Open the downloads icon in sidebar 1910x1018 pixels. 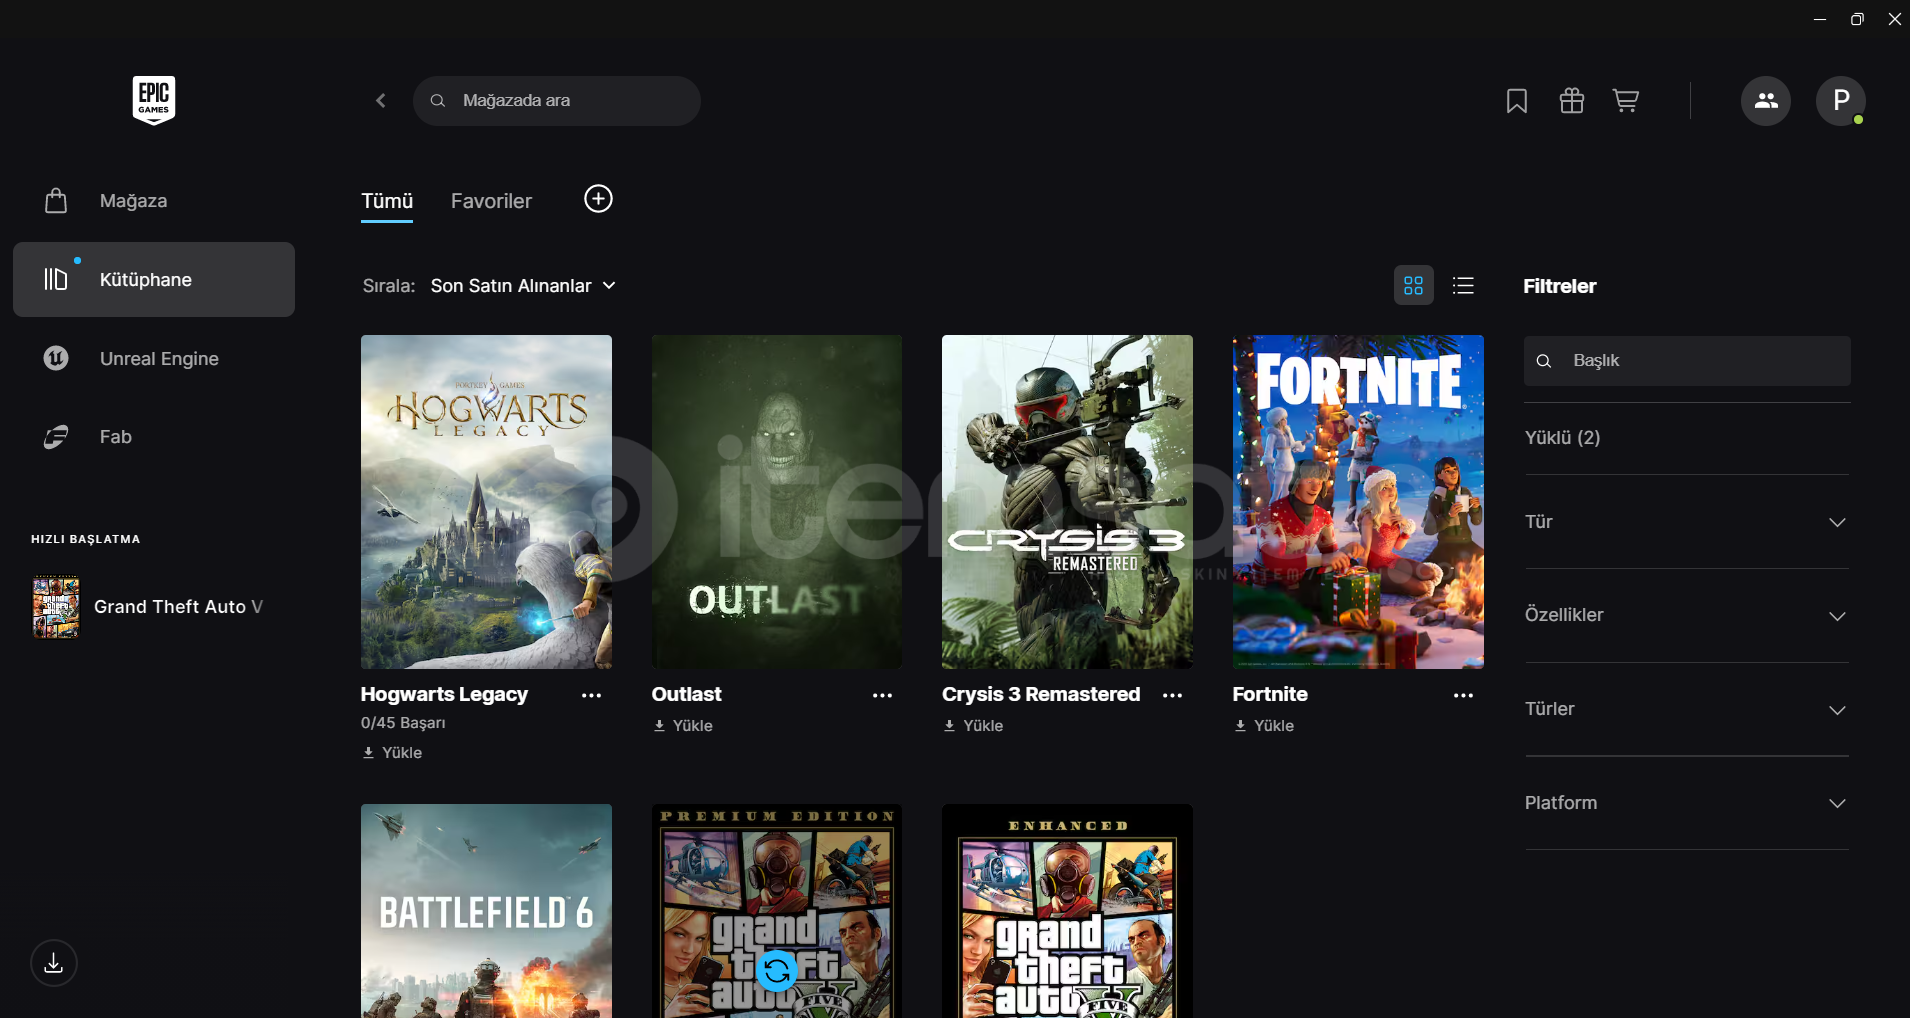pos(54,963)
